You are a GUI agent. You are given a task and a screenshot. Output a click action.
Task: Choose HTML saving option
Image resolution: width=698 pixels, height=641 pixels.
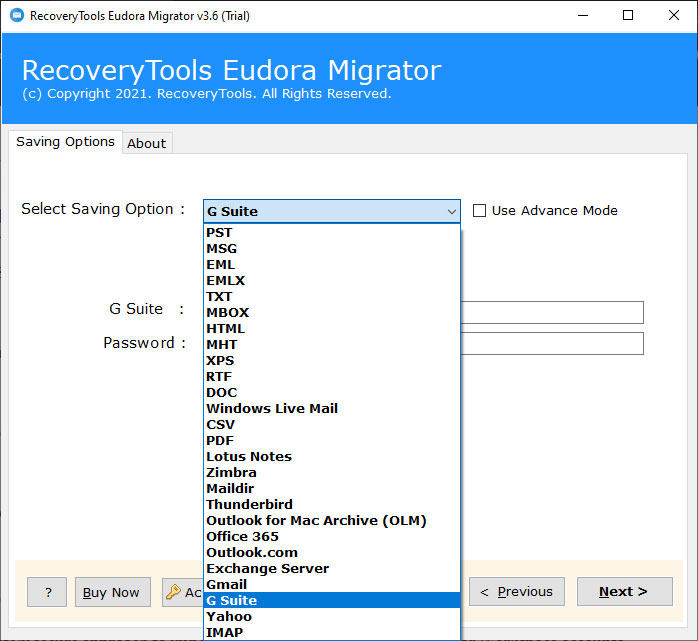point(332,329)
